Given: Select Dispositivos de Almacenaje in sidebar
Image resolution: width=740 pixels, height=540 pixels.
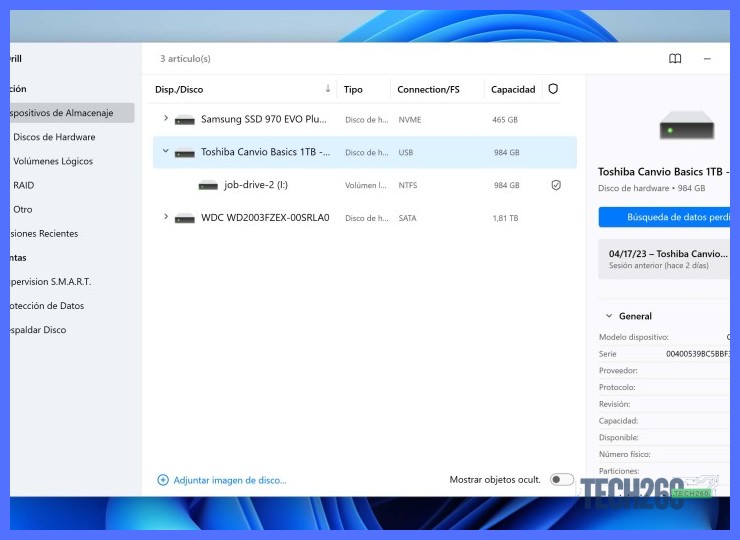Looking at the screenshot, I should click(72, 113).
